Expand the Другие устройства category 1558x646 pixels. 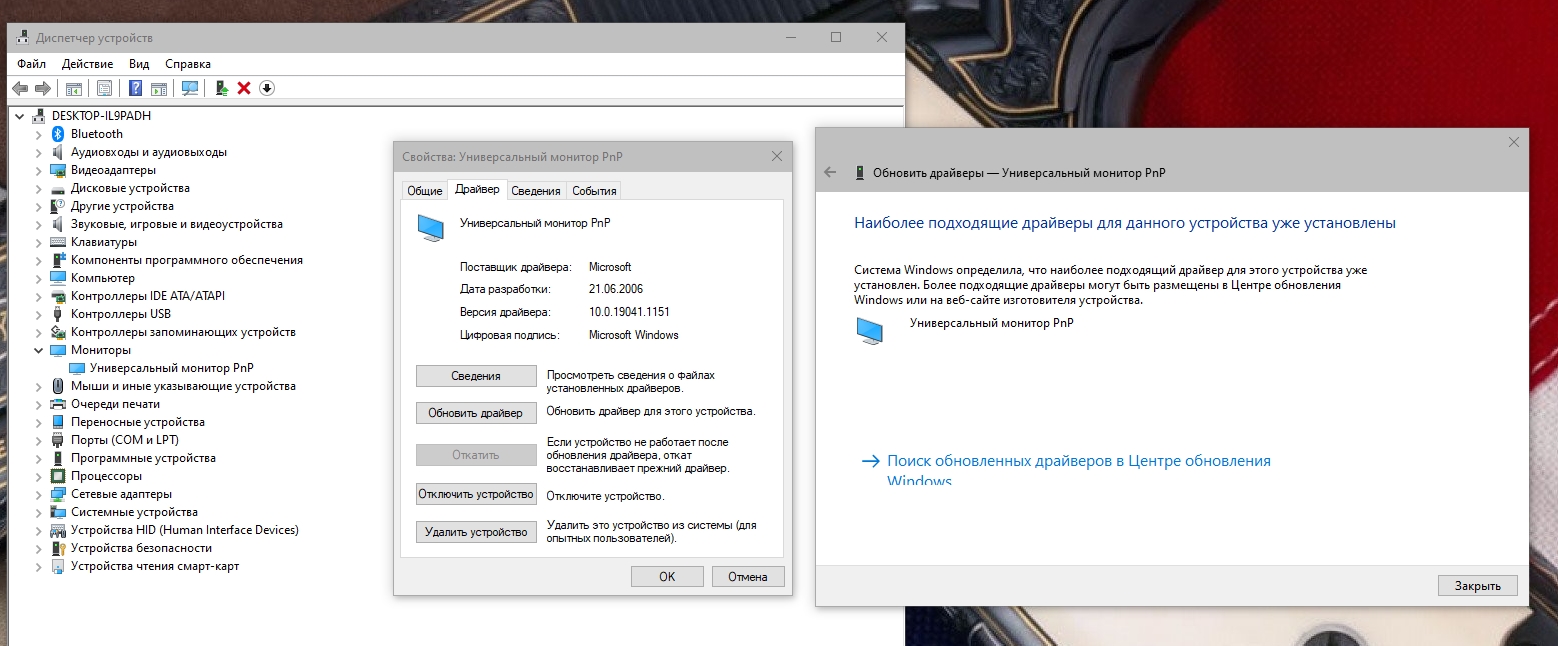click(x=38, y=206)
